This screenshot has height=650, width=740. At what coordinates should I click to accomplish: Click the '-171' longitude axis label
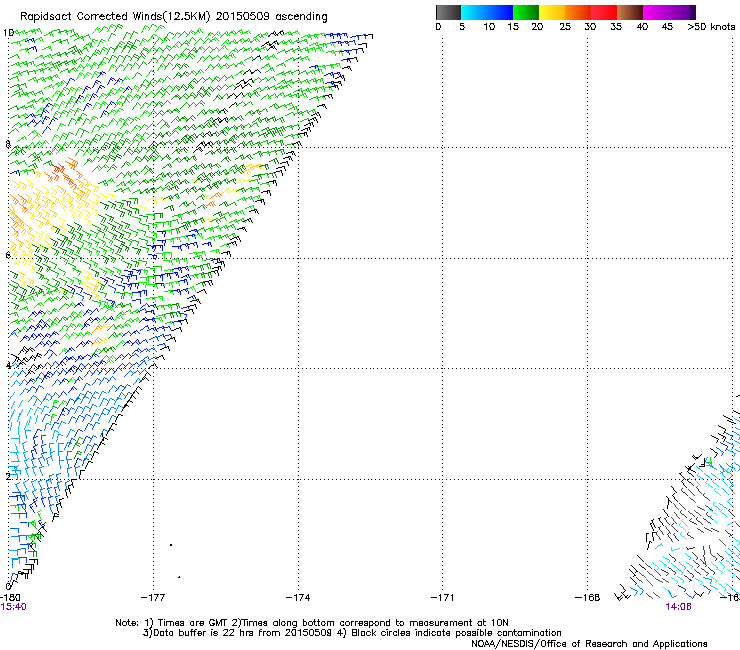click(443, 598)
